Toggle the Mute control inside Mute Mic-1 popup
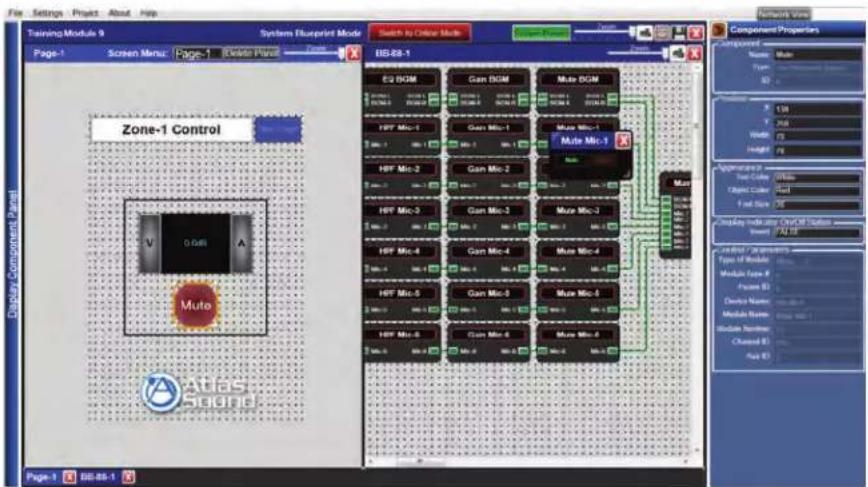Screen dimensions: 868x487 pyautogui.click(x=572, y=160)
